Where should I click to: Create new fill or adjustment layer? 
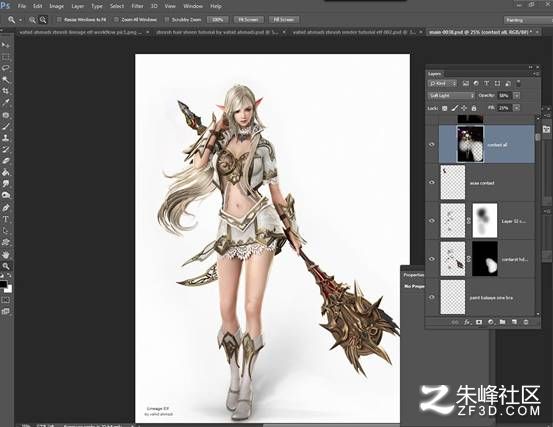tap(491, 322)
